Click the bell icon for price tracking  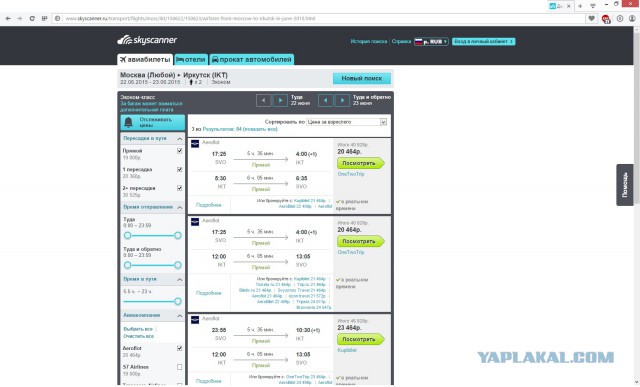(x=128, y=122)
